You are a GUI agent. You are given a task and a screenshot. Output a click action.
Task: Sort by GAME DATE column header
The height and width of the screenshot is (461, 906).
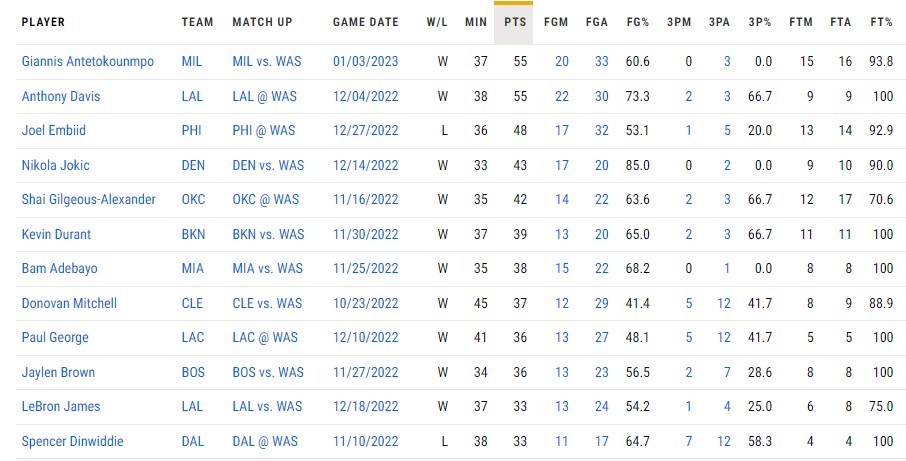[366, 23]
